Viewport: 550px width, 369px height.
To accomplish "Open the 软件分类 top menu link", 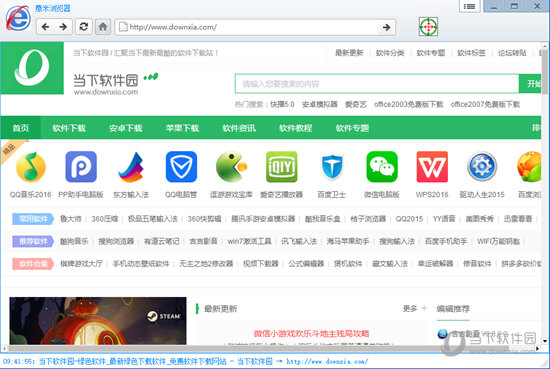I will 390,53.
